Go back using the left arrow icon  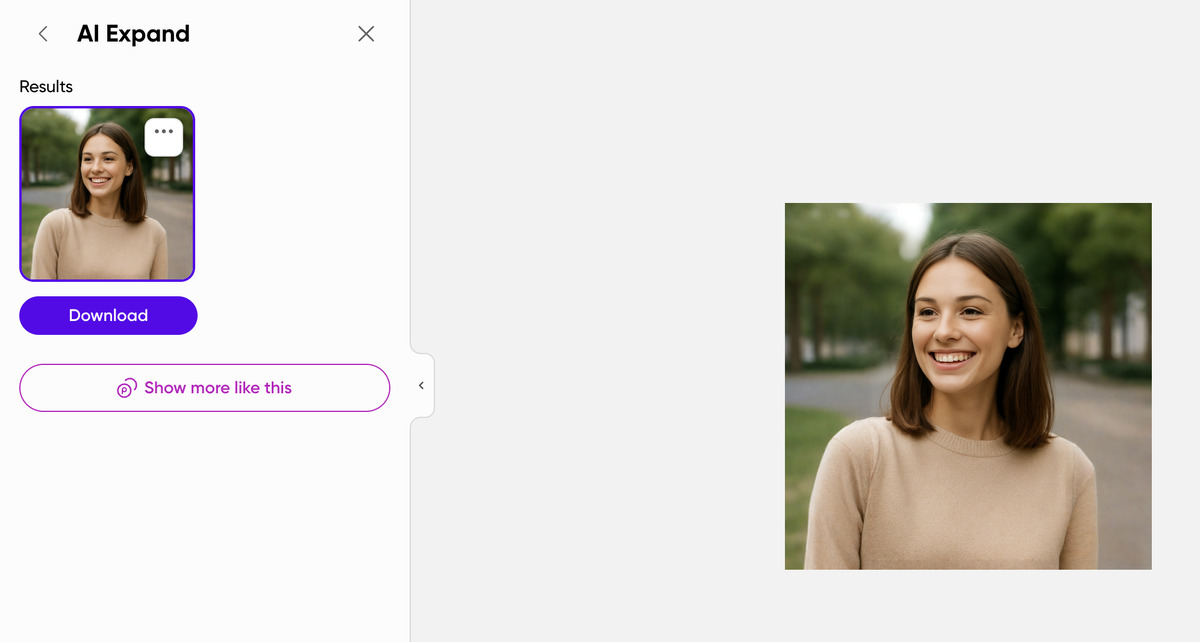(43, 34)
